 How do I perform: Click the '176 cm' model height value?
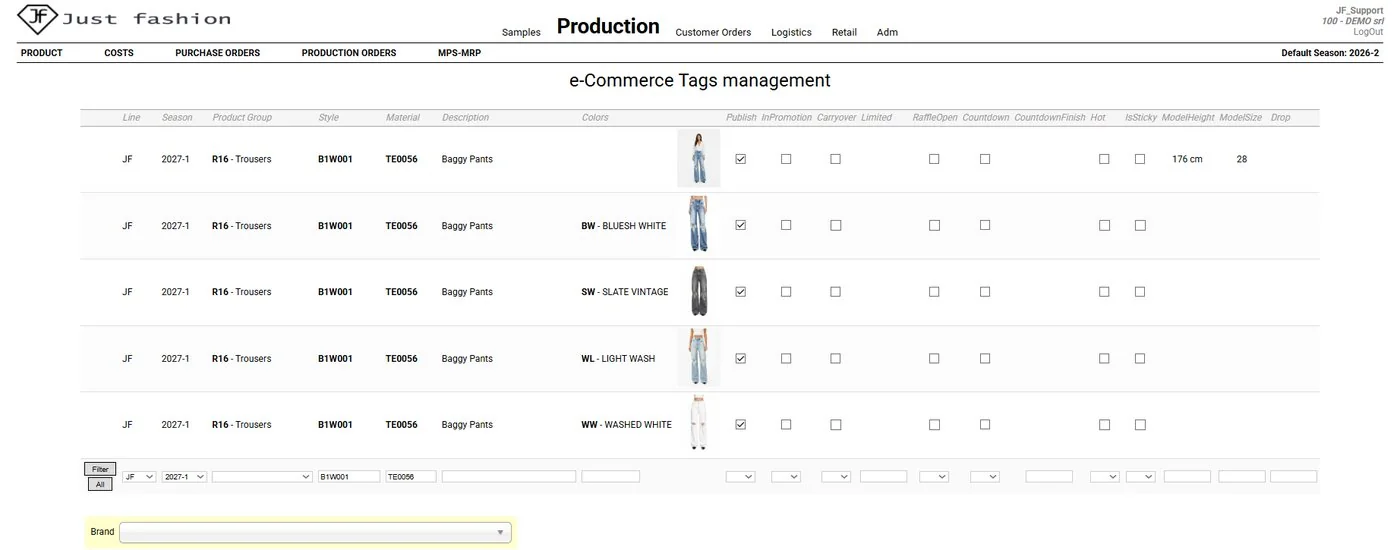pyautogui.click(x=1187, y=159)
